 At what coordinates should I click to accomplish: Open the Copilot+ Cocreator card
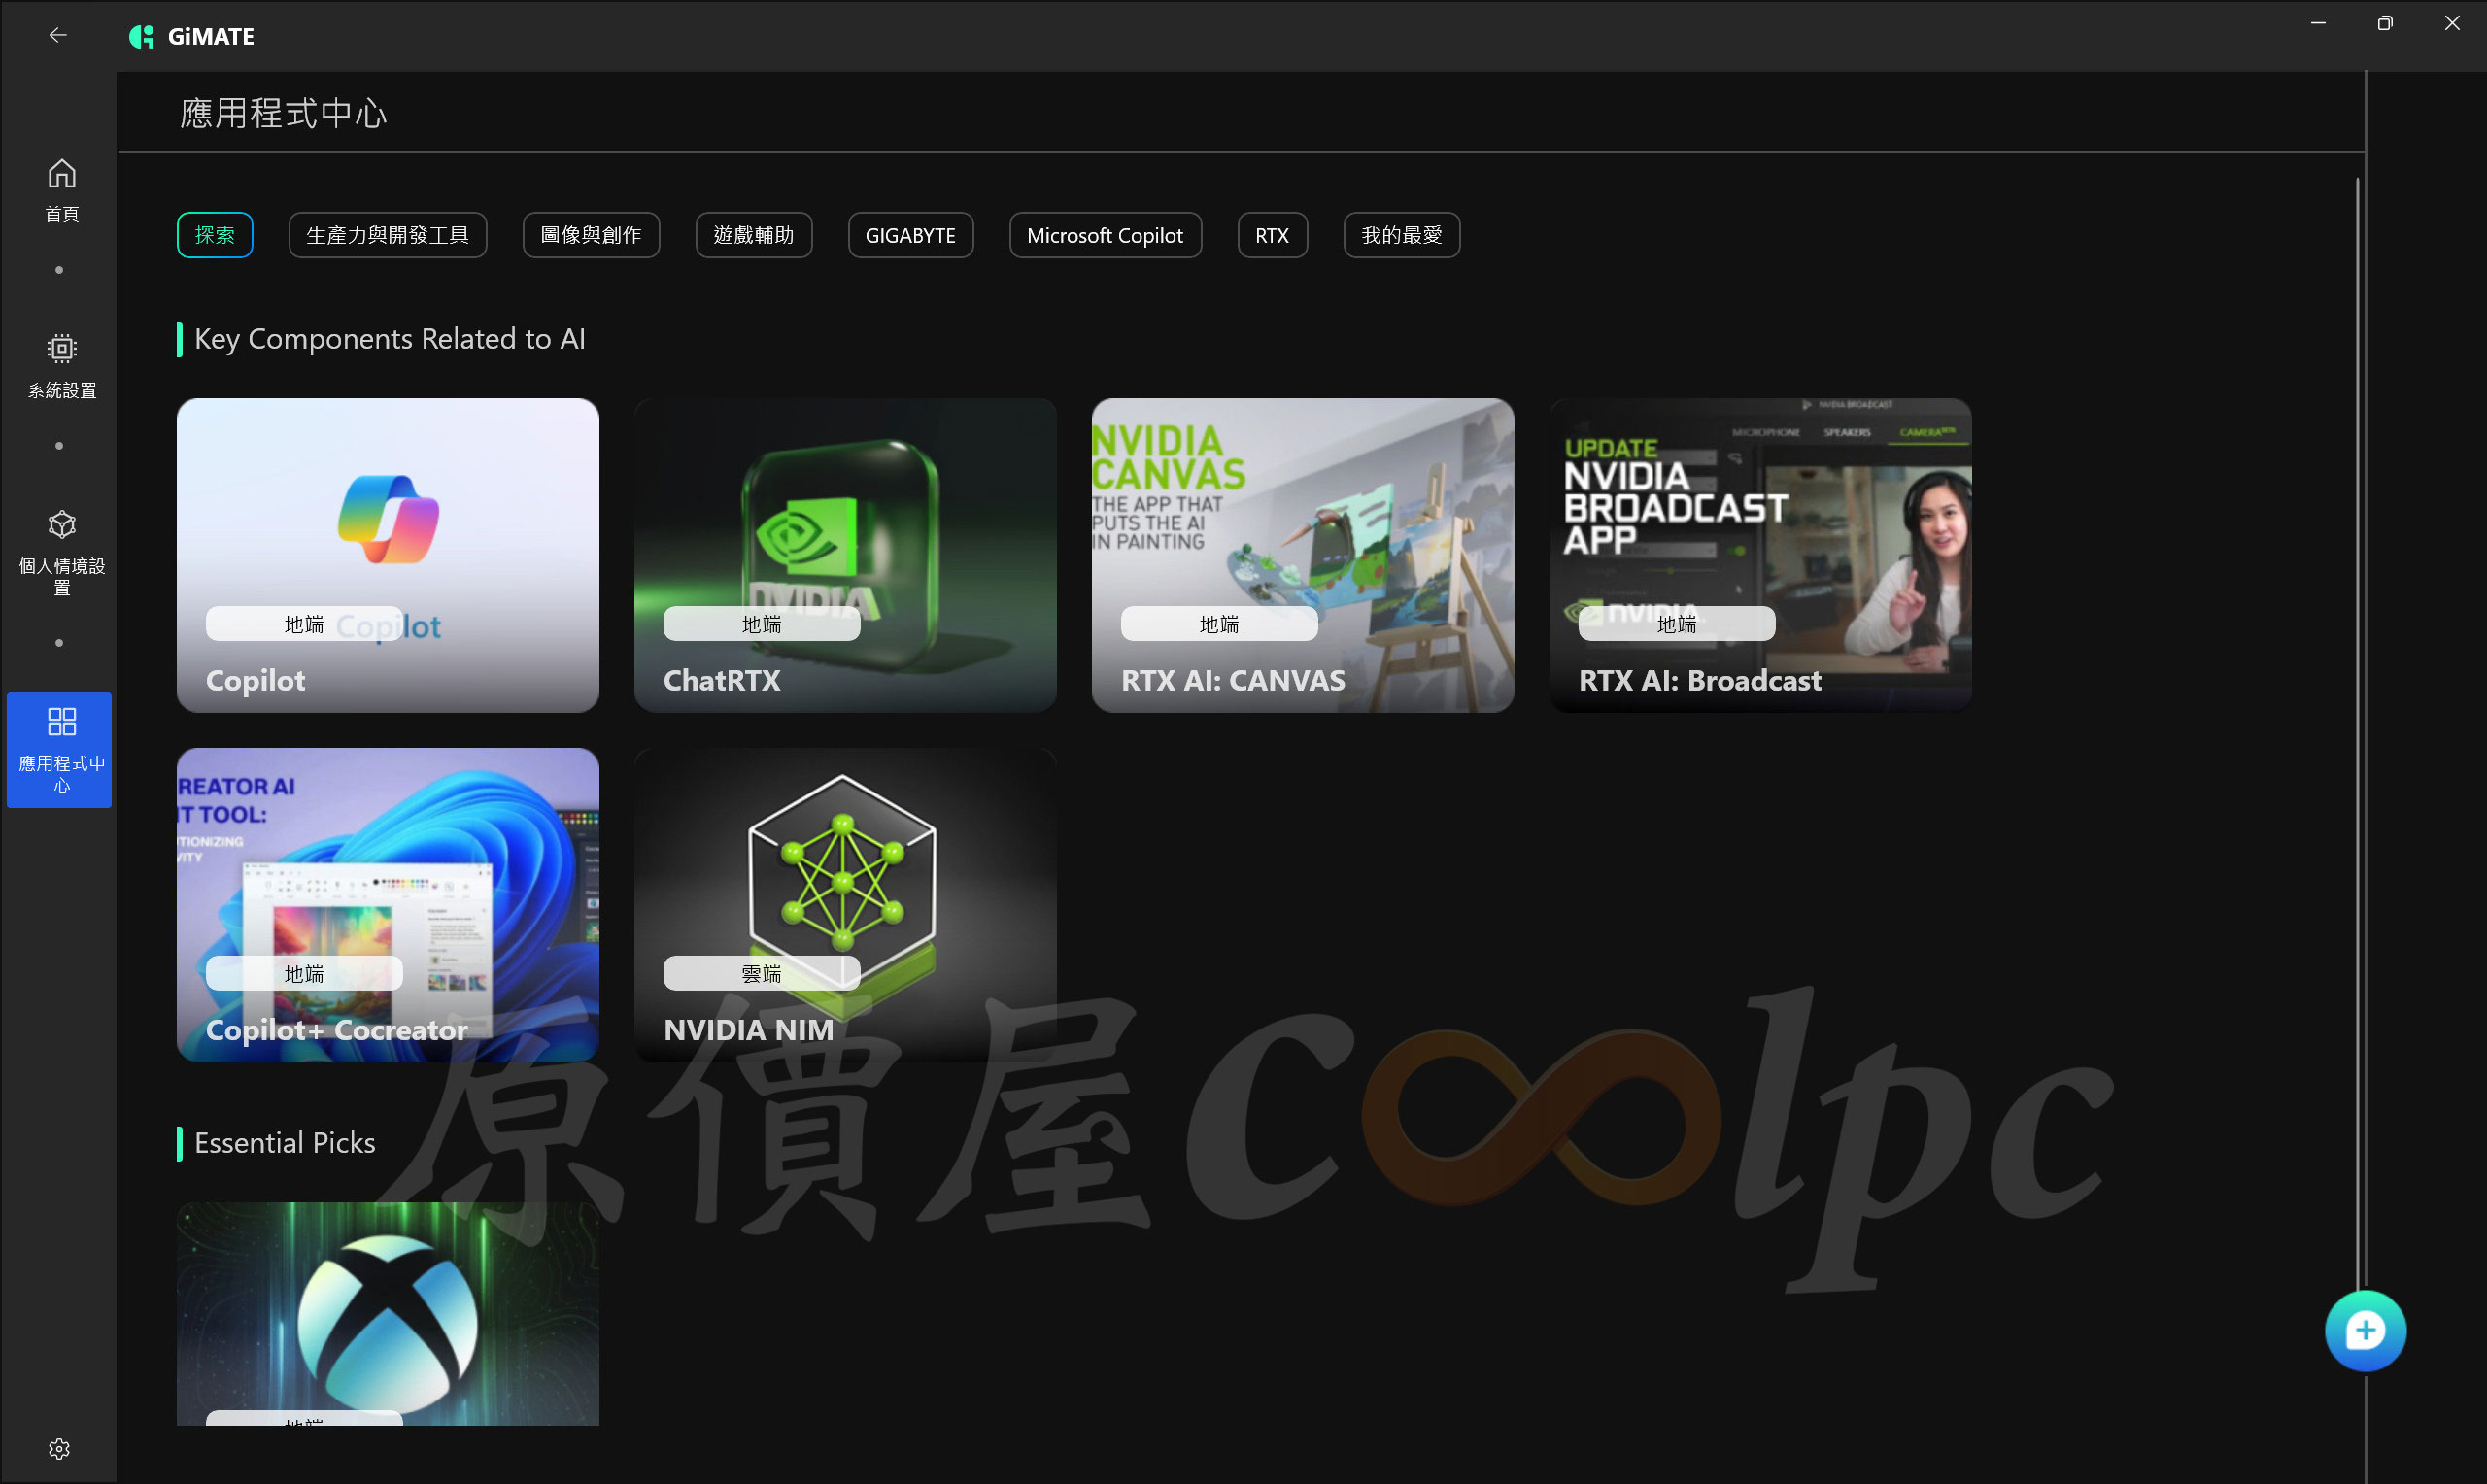coord(388,905)
